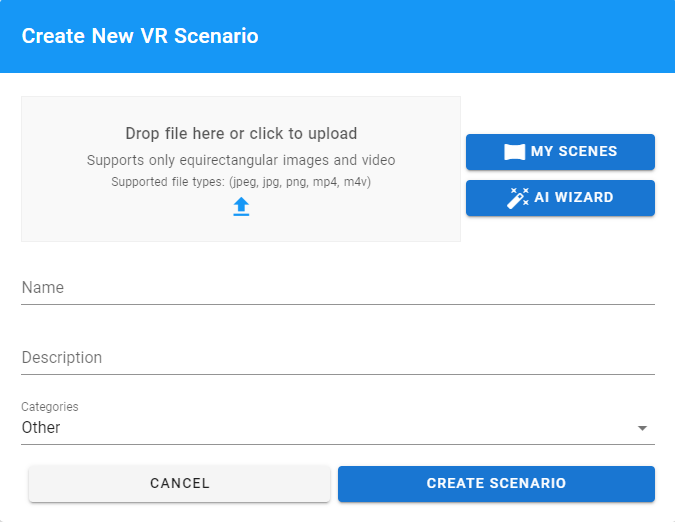The height and width of the screenshot is (522, 675).
Task: Open the My Scenes library
Action: 560,152
